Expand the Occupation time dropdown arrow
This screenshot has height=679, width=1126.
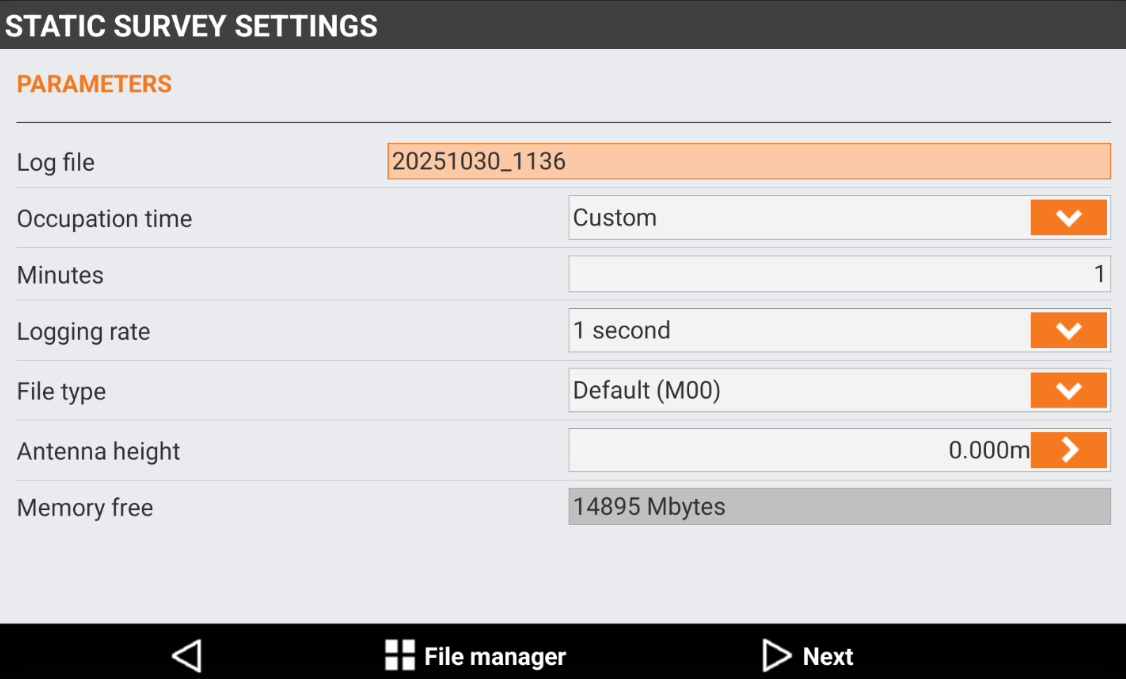(1069, 218)
